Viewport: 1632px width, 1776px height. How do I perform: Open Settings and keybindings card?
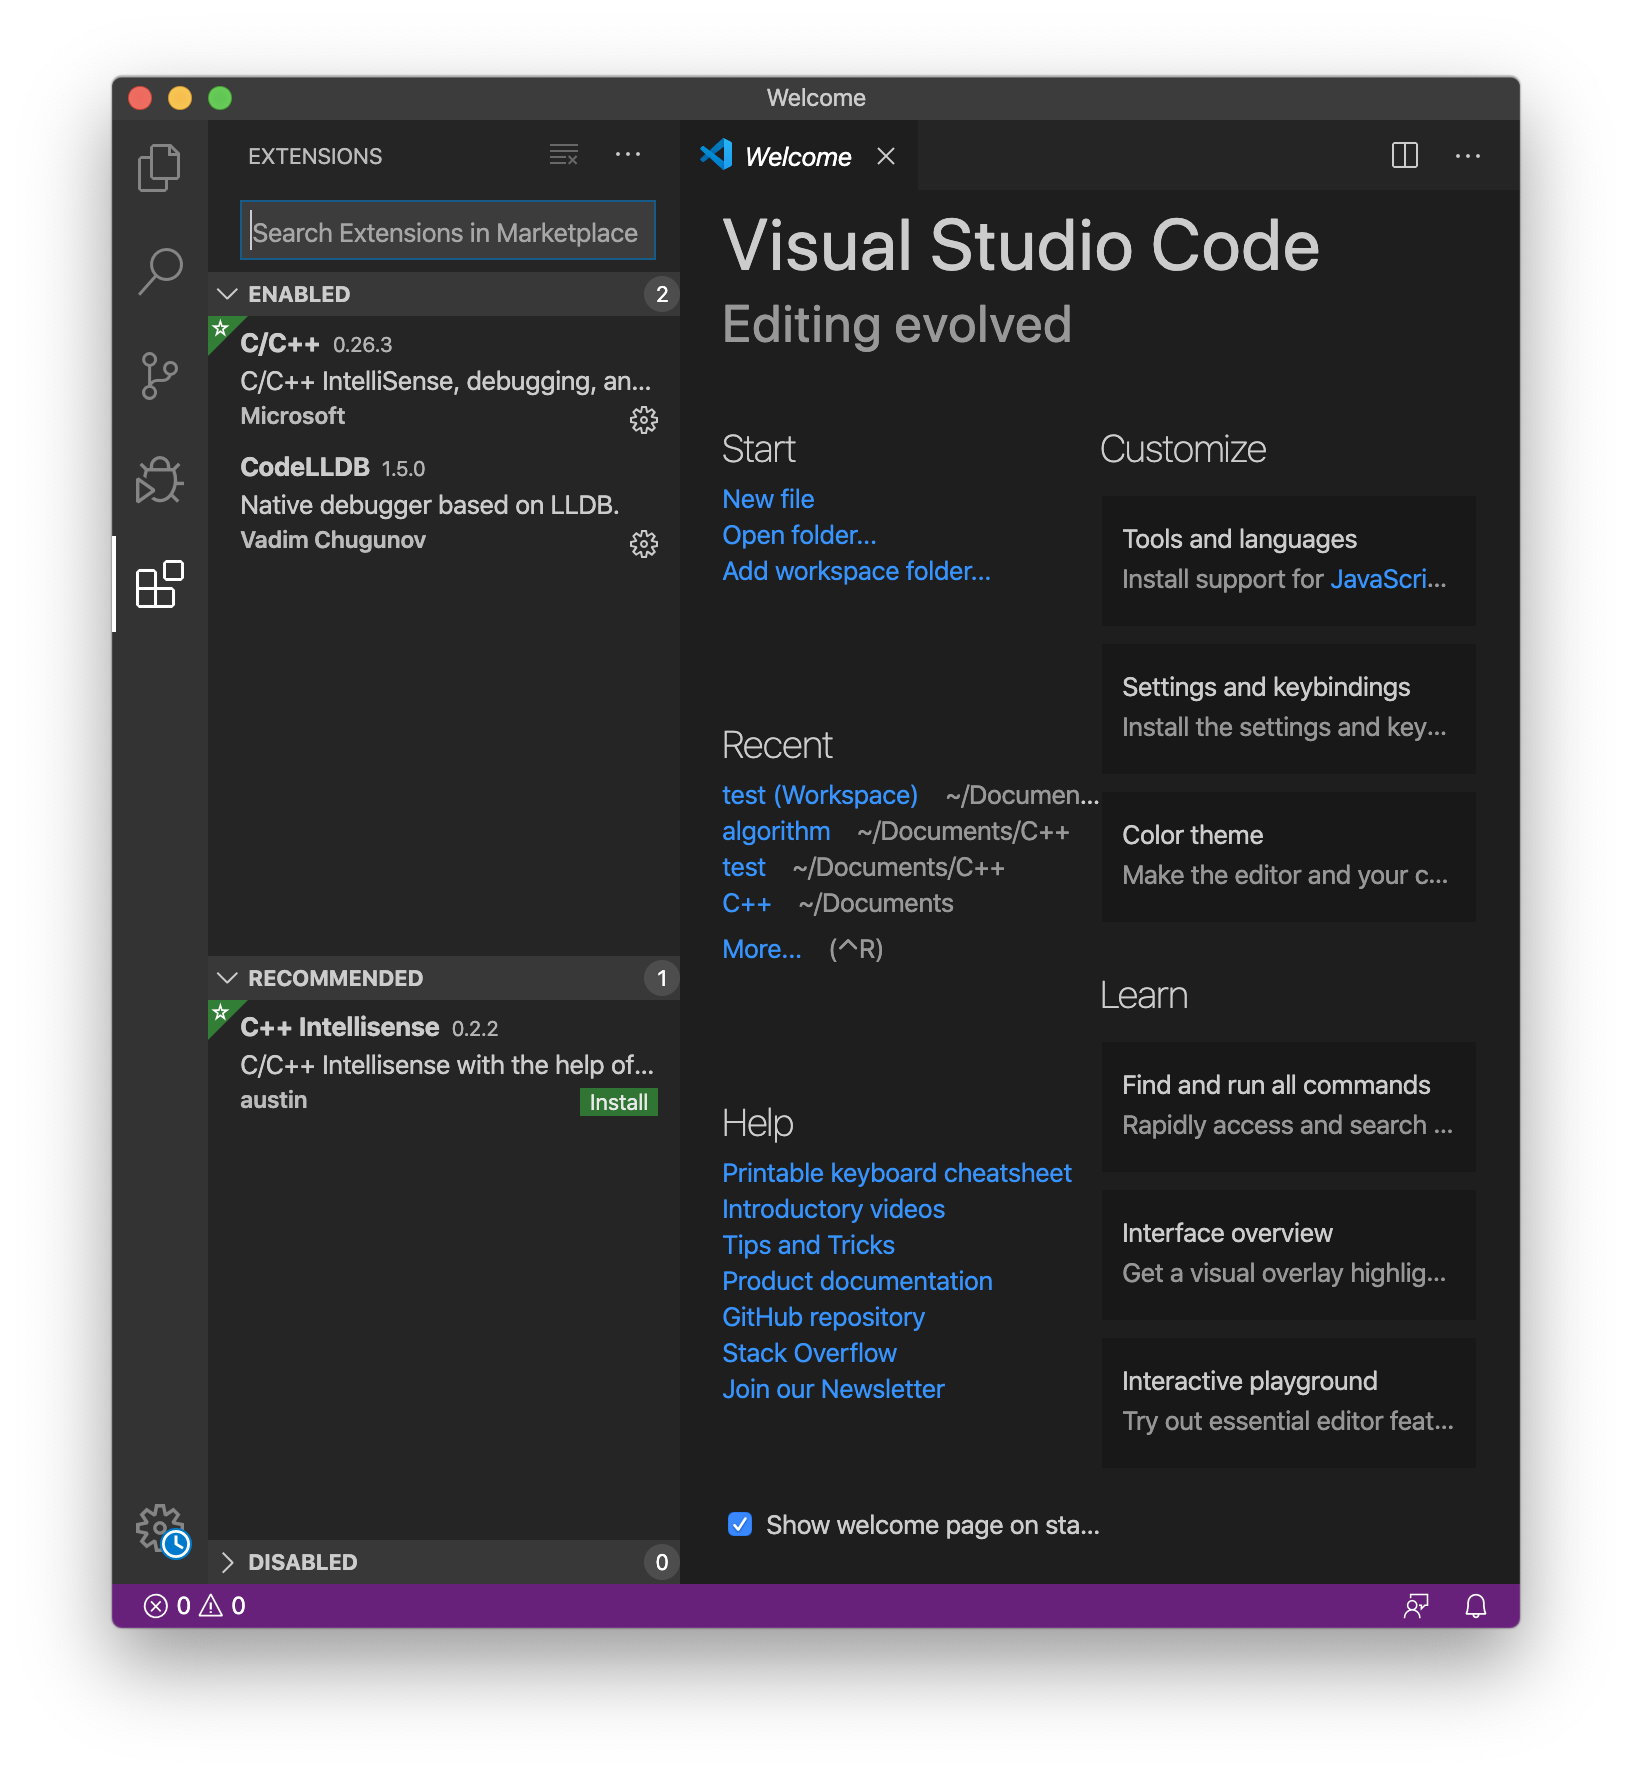coord(1288,708)
